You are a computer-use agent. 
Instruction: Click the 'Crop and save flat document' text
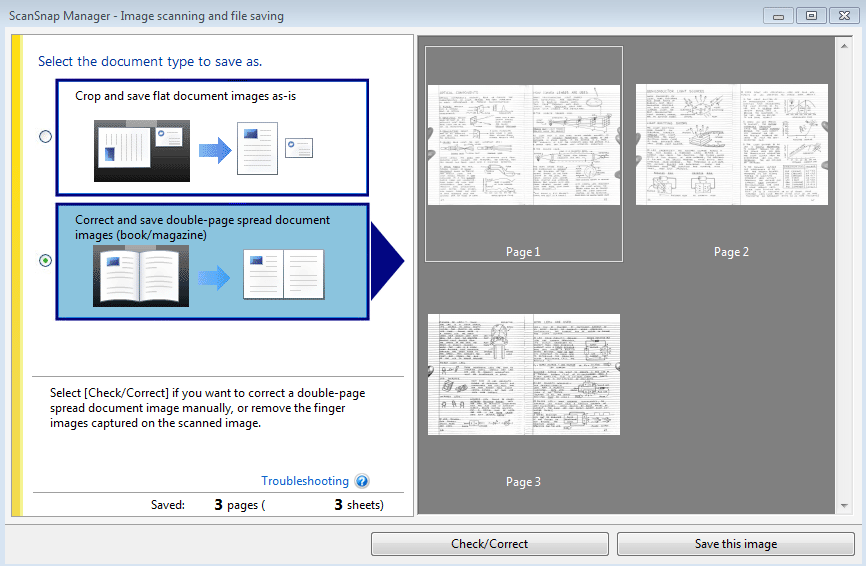(185, 97)
